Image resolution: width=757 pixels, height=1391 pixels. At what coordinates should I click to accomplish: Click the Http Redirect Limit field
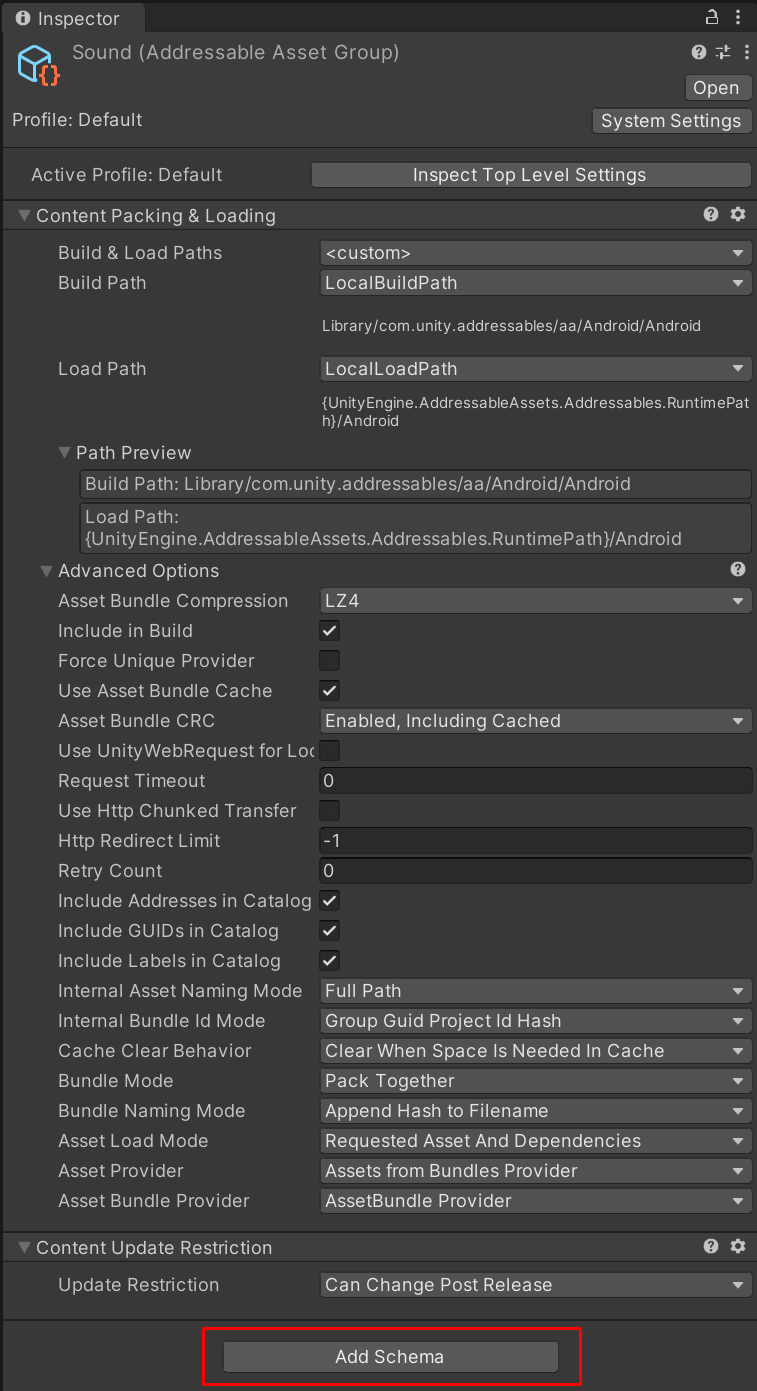click(x=535, y=841)
